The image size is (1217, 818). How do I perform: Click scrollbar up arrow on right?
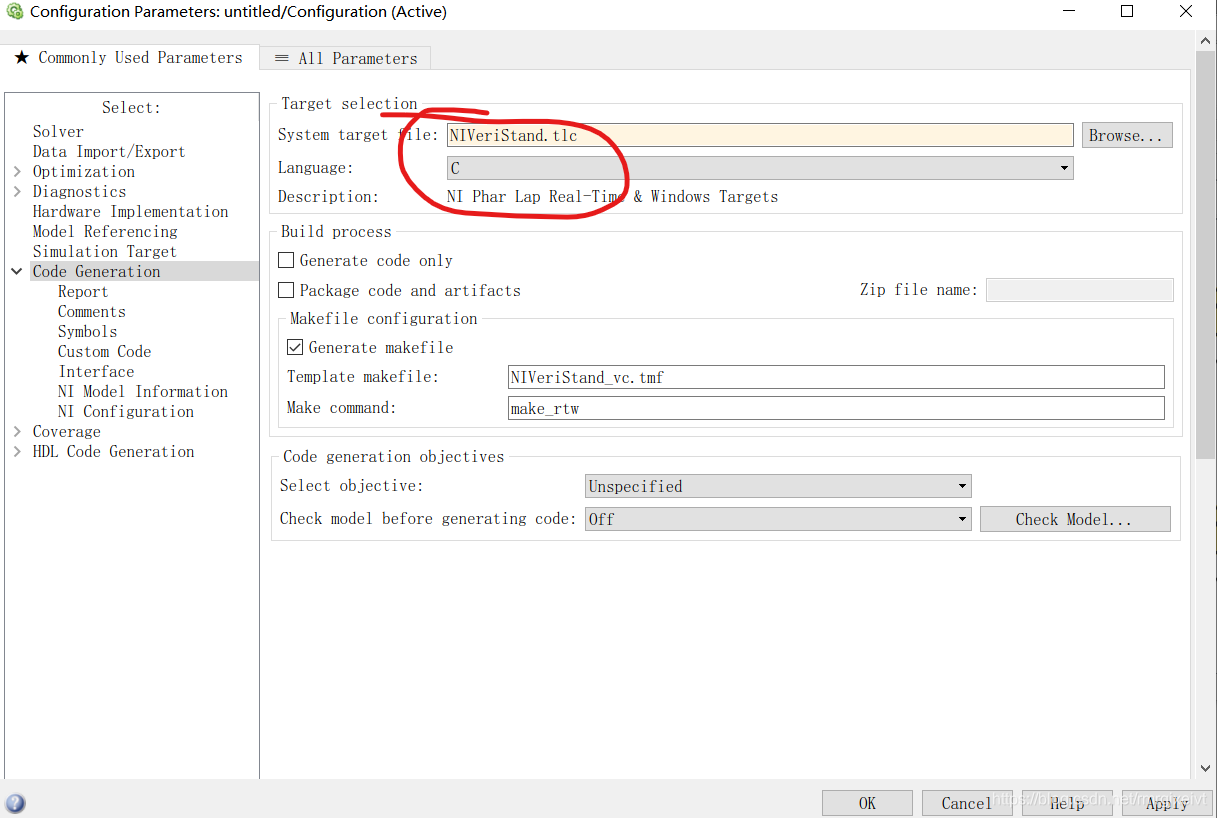click(1207, 42)
